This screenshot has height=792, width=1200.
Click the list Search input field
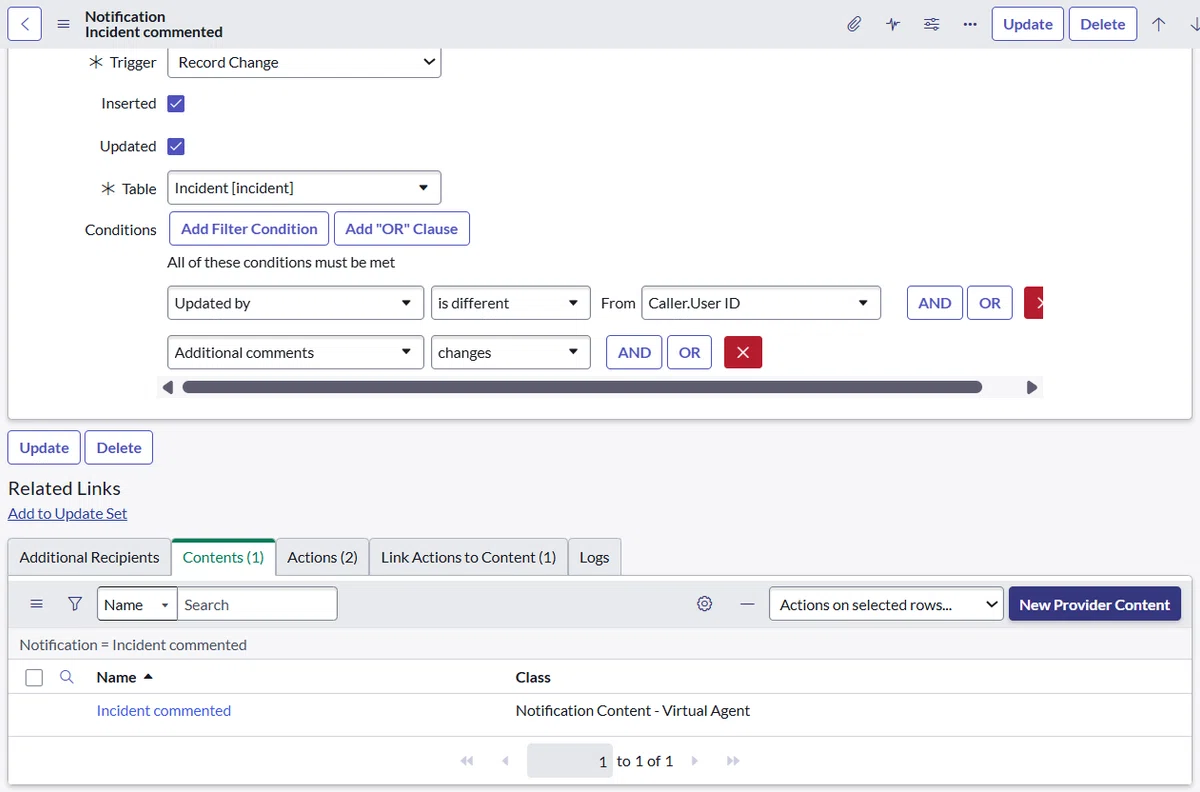click(257, 604)
